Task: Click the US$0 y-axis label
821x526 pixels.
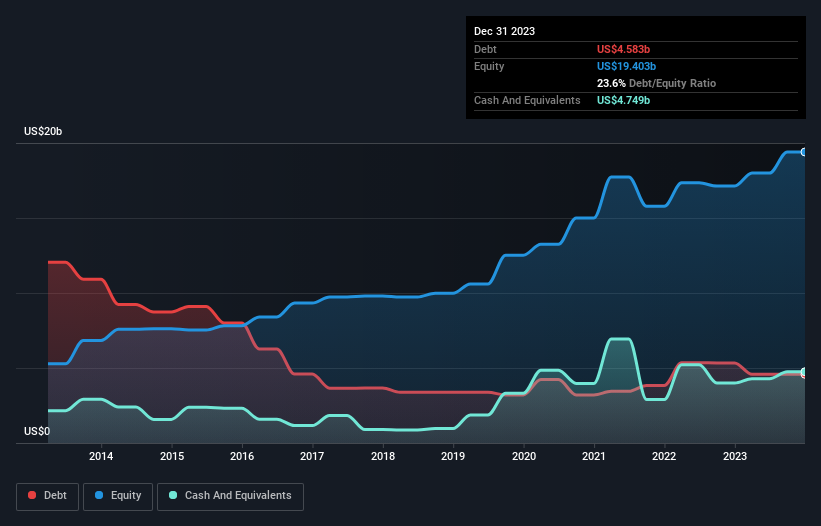Action: point(37,431)
